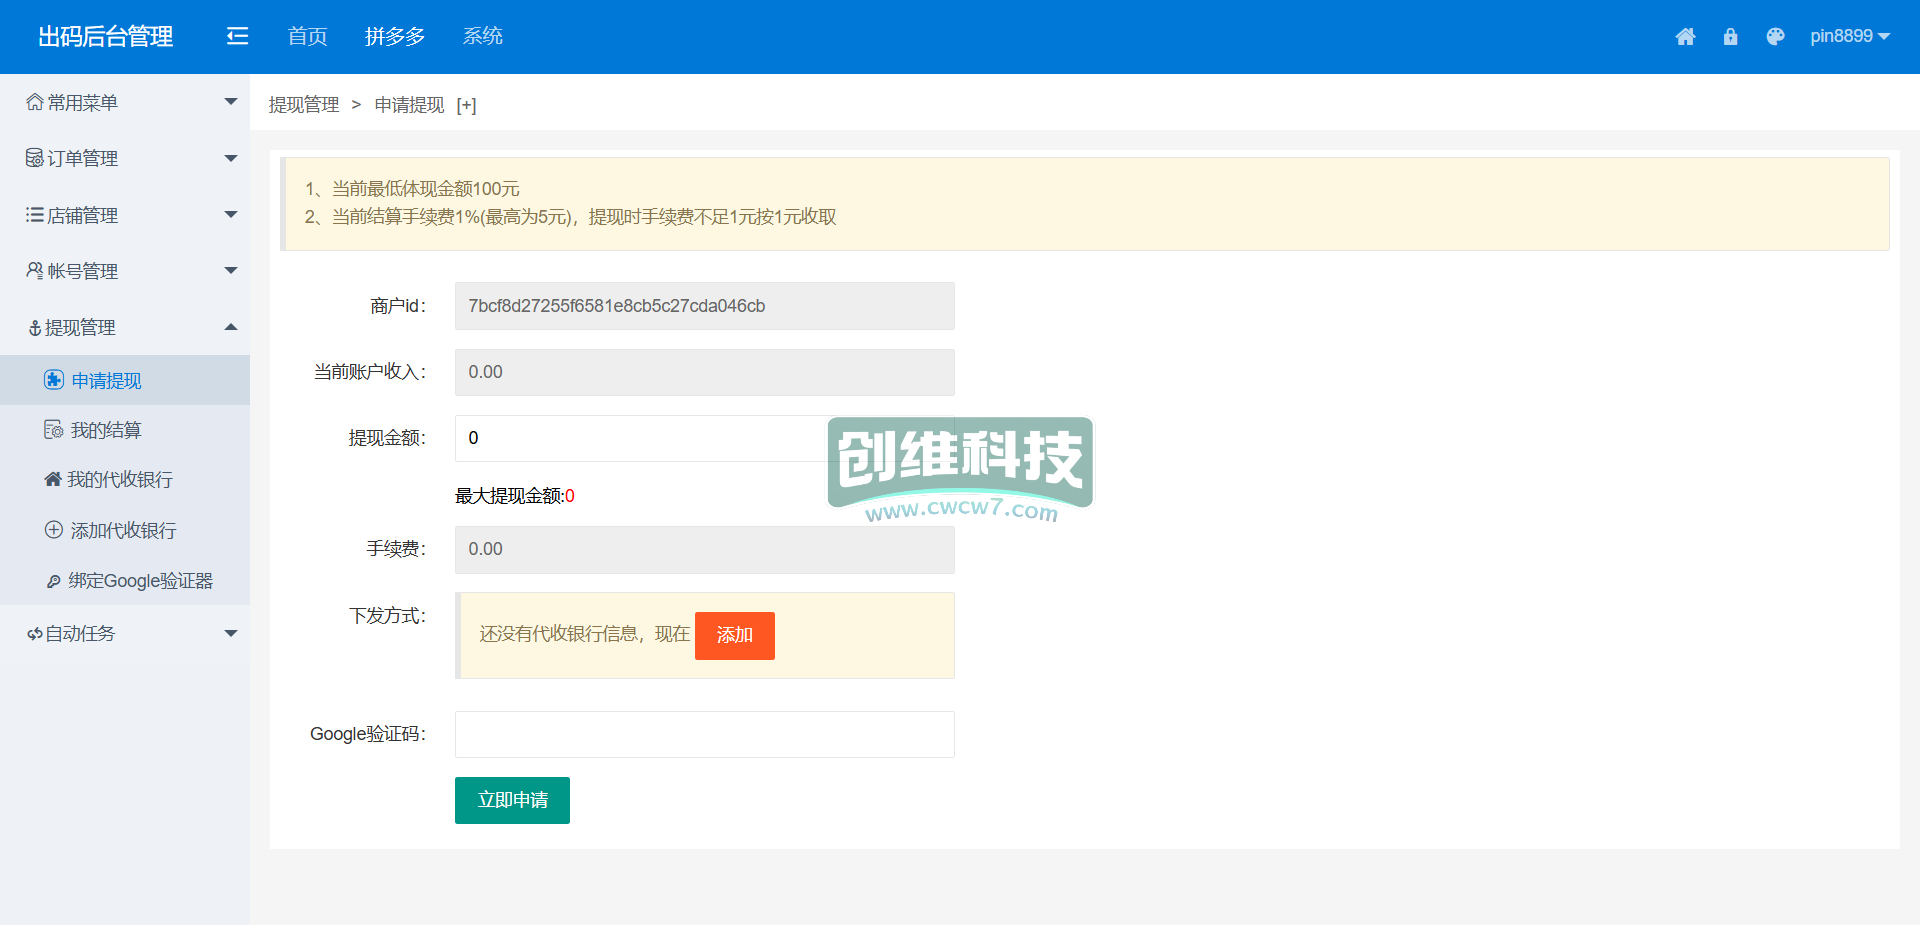The width and height of the screenshot is (1920, 925).
Task: Click the 我的代收银行 bank icon
Action: point(53,479)
